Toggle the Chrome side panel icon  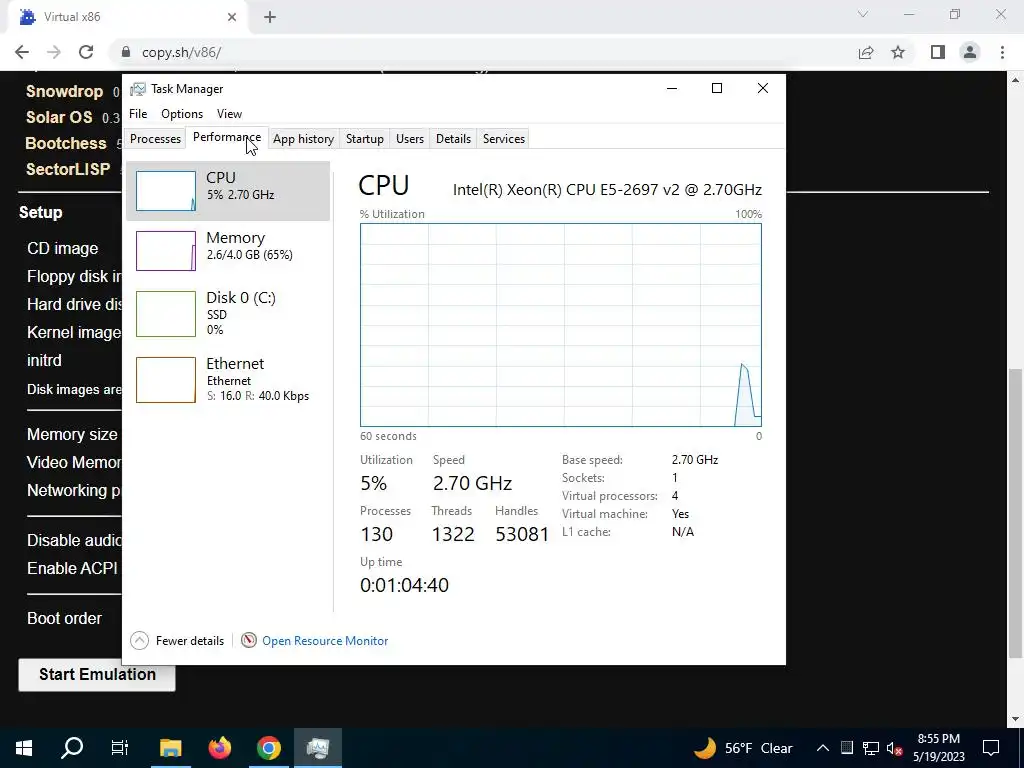click(x=938, y=52)
